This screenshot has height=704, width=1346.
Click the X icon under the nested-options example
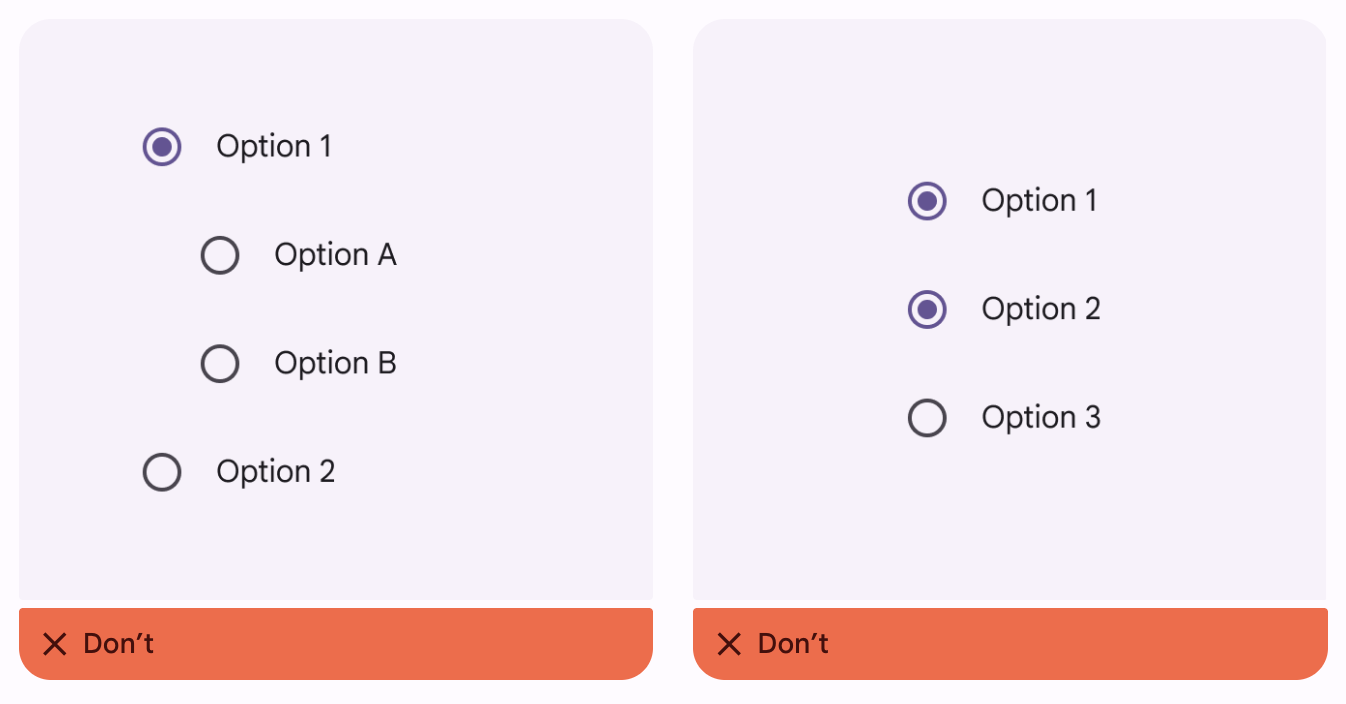point(55,644)
